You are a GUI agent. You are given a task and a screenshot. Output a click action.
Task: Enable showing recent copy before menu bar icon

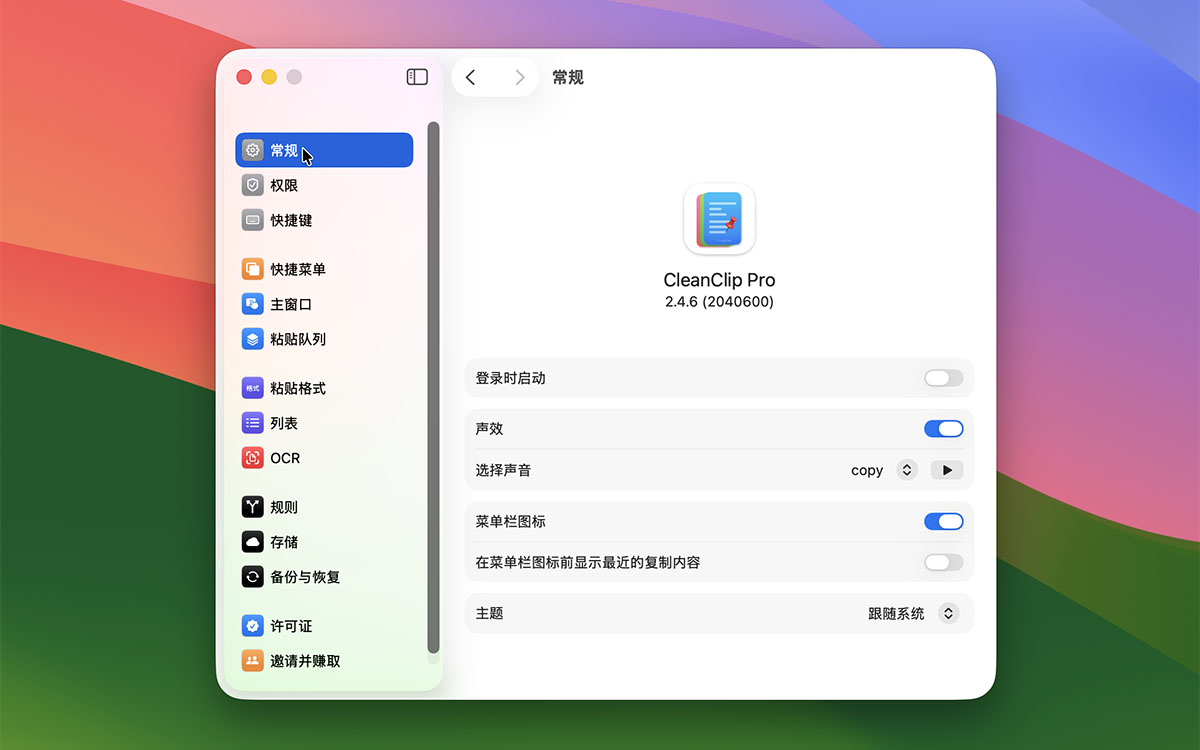click(943, 562)
